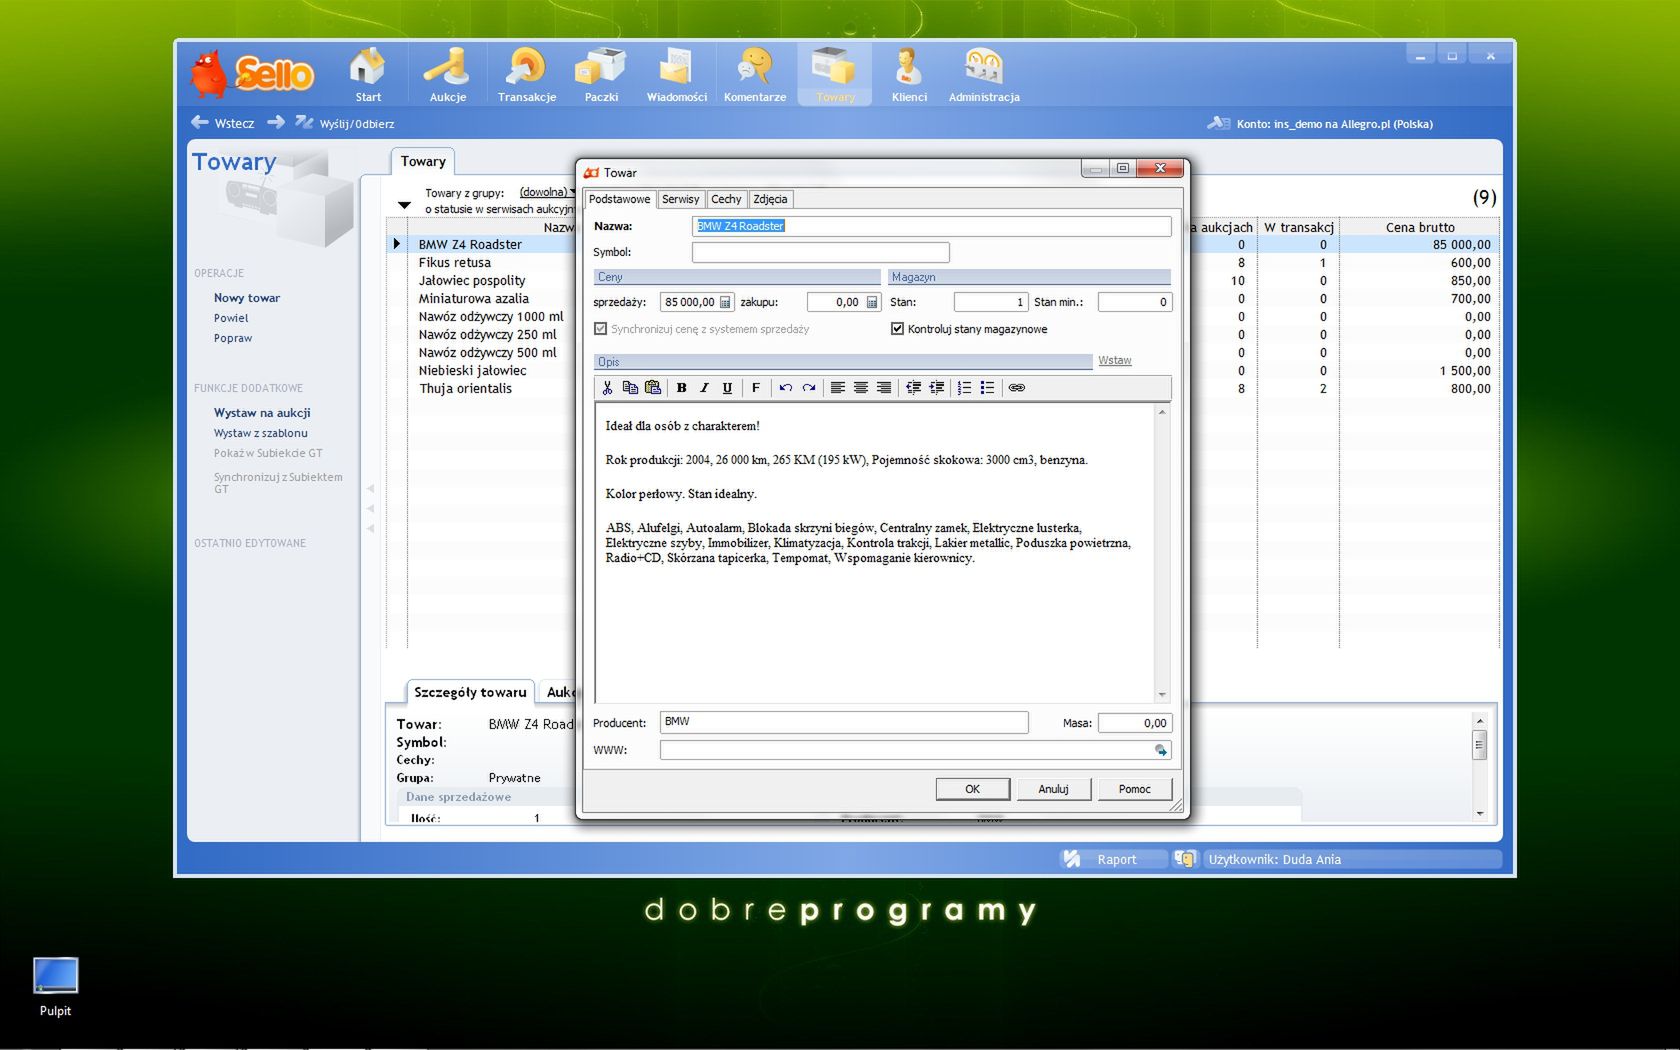Click the Wstecz back arrow
This screenshot has height=1050, width=1680.
[200, 122]
